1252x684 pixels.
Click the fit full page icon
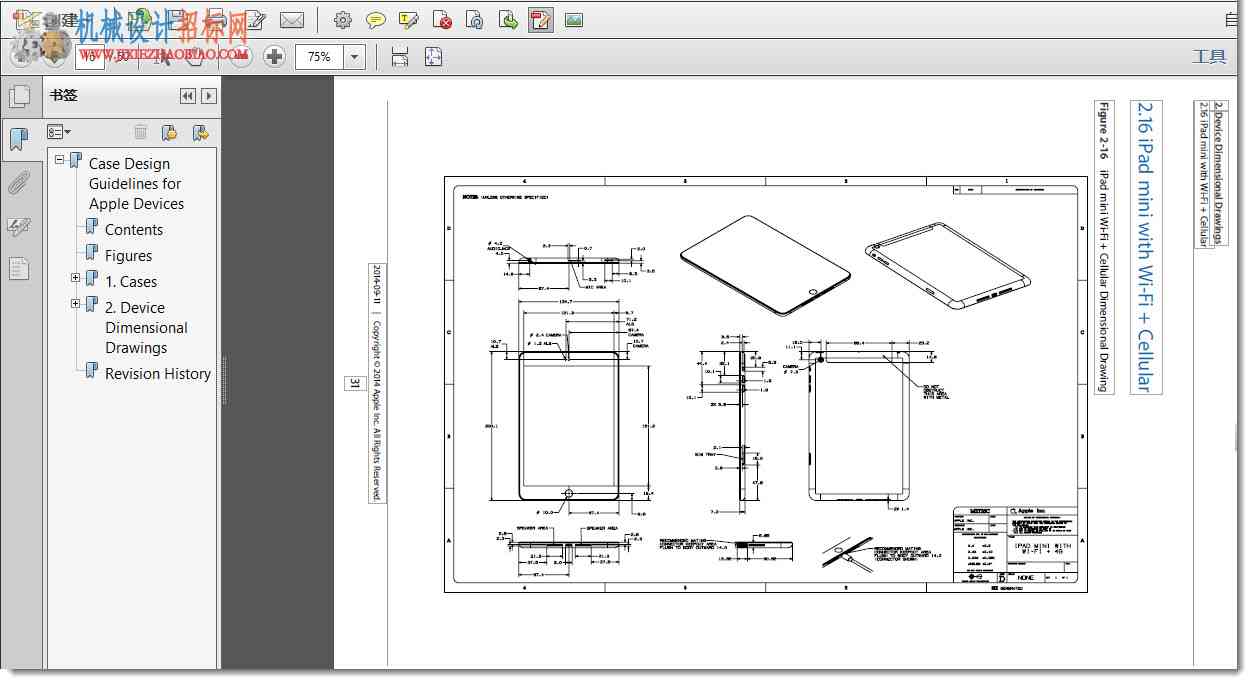[x=433, y=57]
